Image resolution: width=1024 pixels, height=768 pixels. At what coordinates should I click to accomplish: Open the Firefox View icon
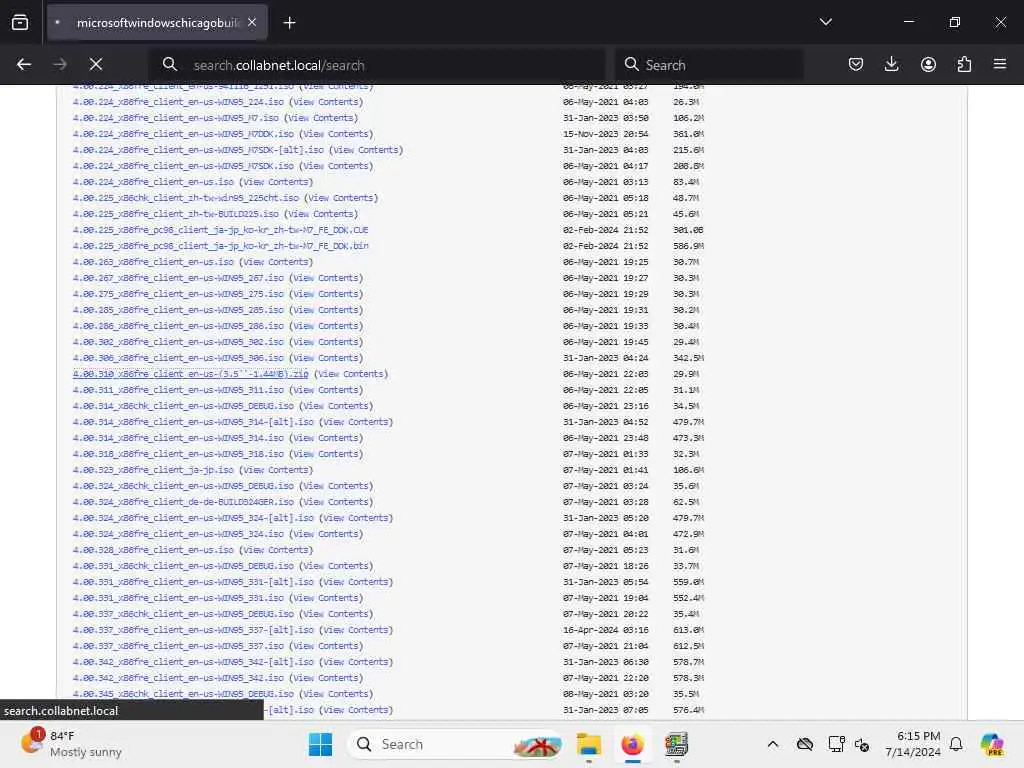tap(20, 22)
